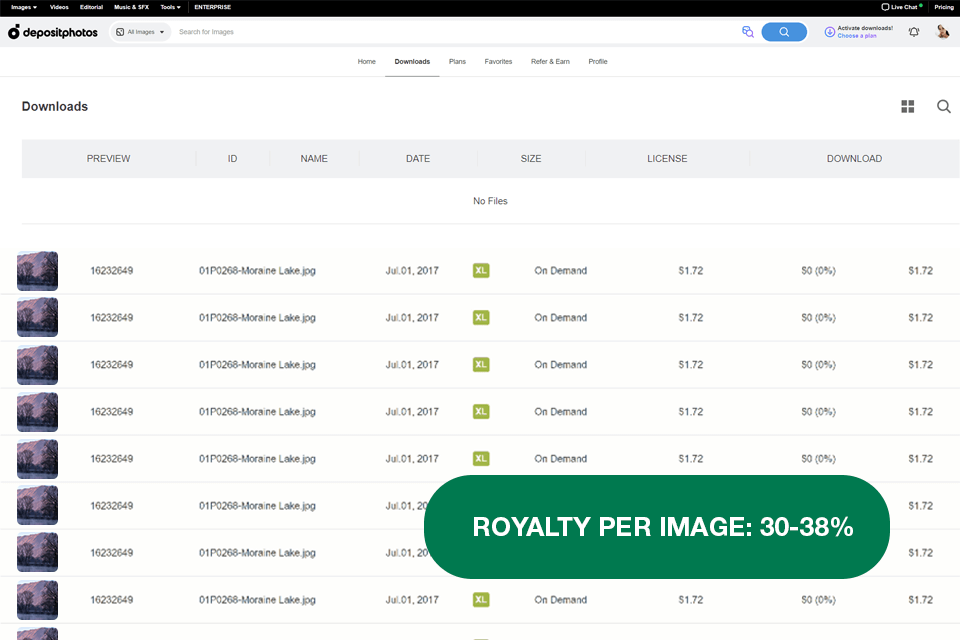
Task: Open Editorial in the top menu
Action: click(91, 7)
